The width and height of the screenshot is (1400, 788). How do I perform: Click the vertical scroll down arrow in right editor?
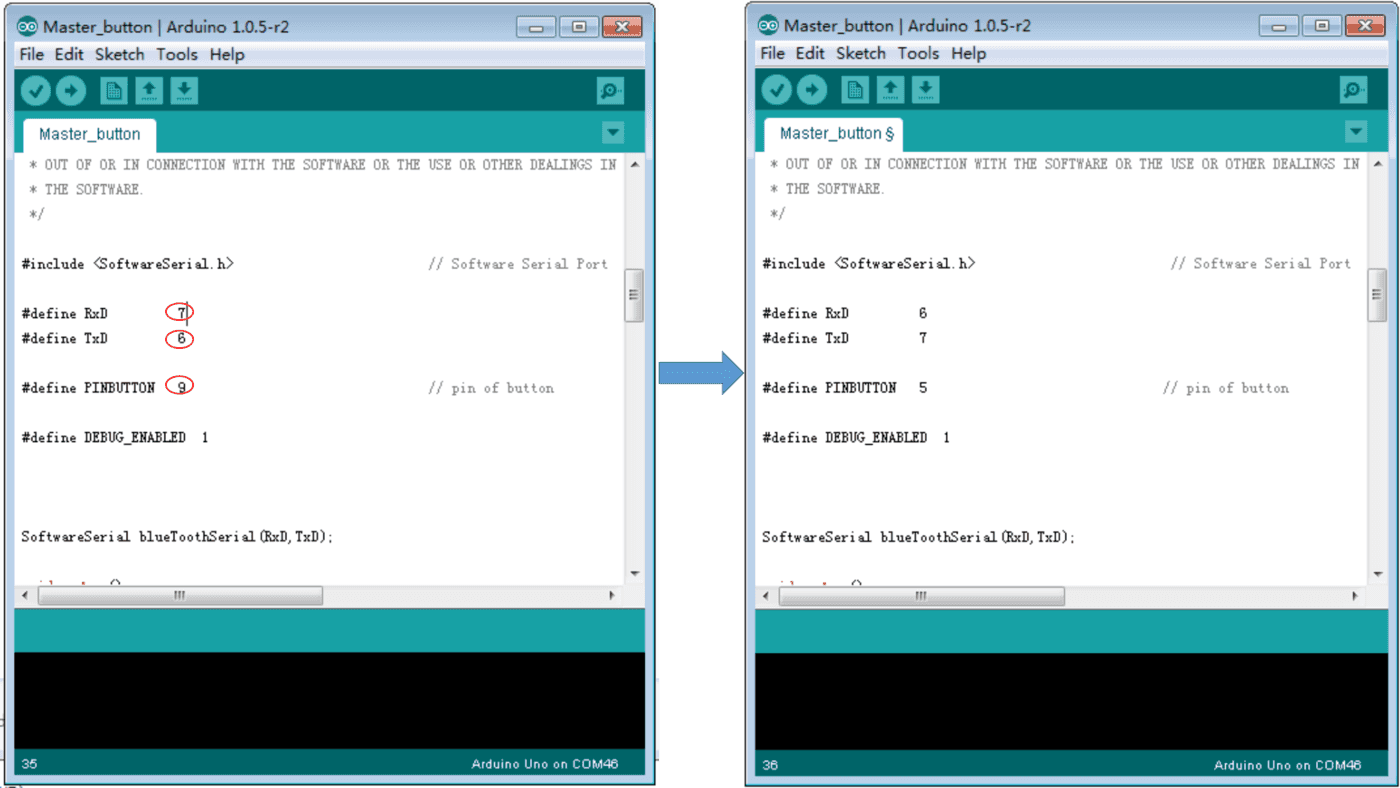[x=1376, y=573]
